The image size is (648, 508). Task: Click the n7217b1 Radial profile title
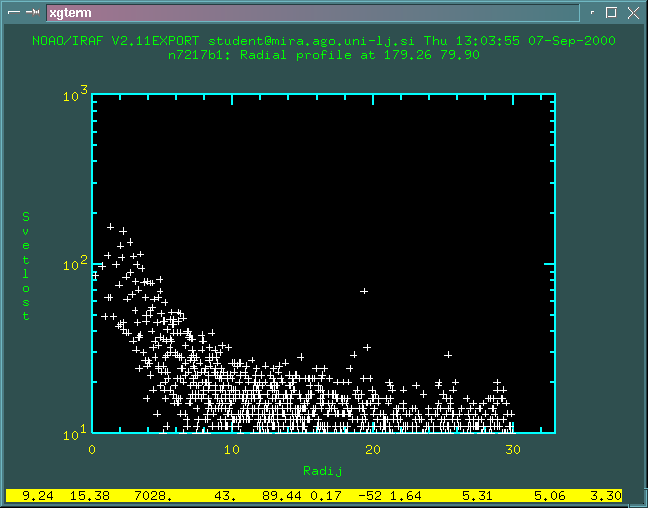tap(324, 55)
